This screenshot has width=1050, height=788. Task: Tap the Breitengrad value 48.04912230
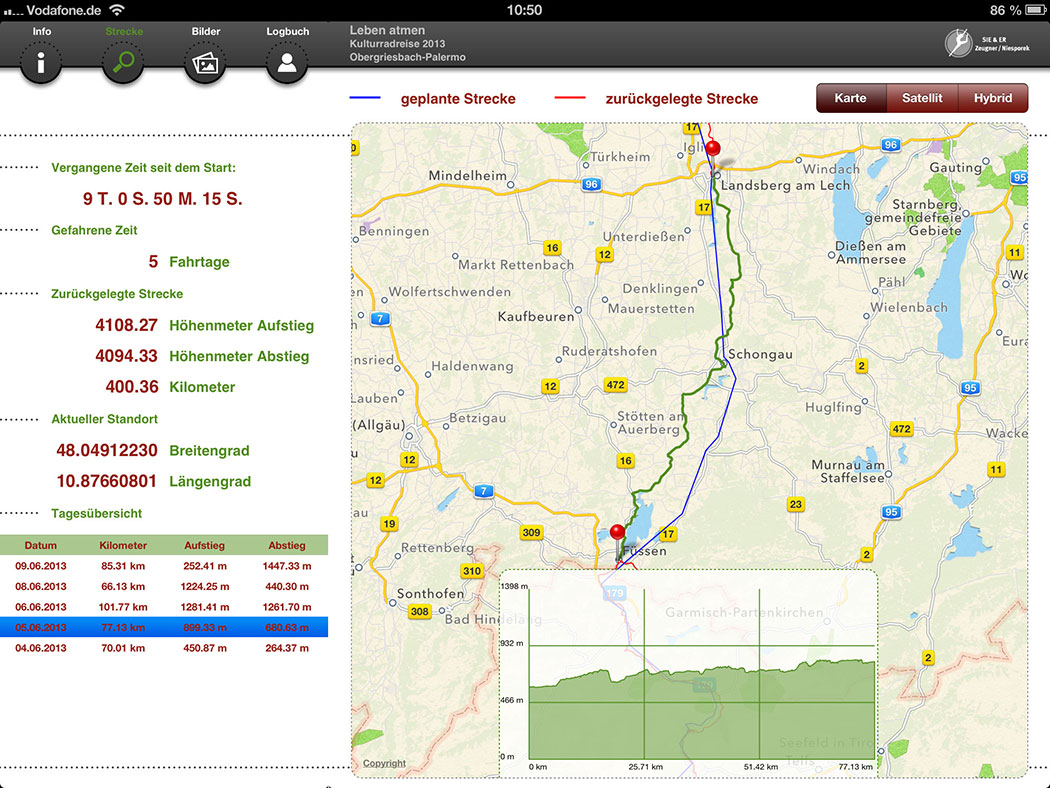click(x=106, y=450)
